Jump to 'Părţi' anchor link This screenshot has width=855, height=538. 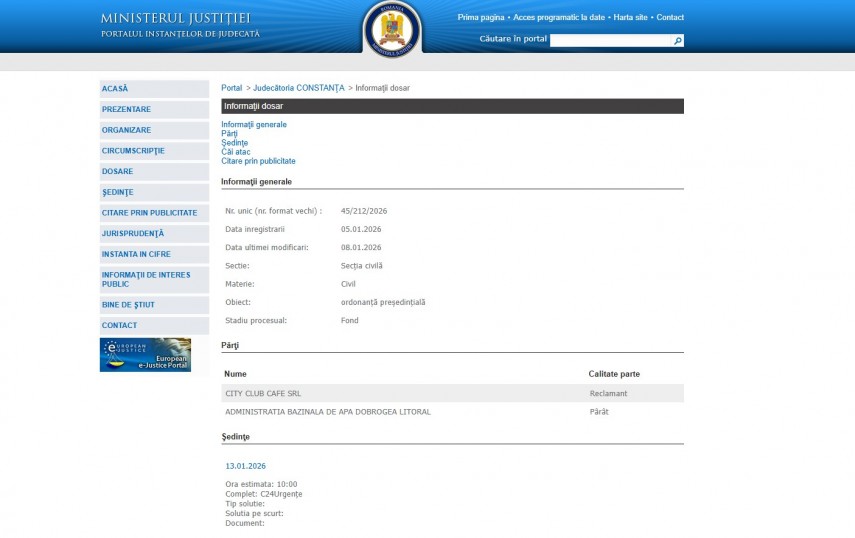229,134
